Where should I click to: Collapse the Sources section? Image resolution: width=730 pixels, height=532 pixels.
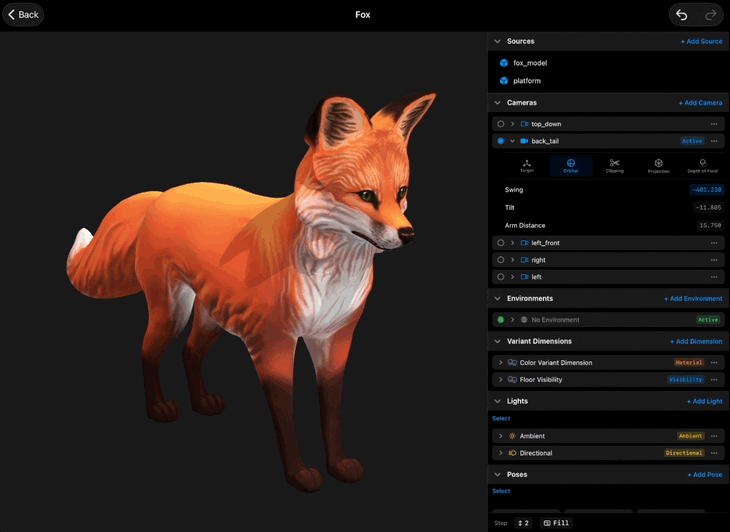497,41
